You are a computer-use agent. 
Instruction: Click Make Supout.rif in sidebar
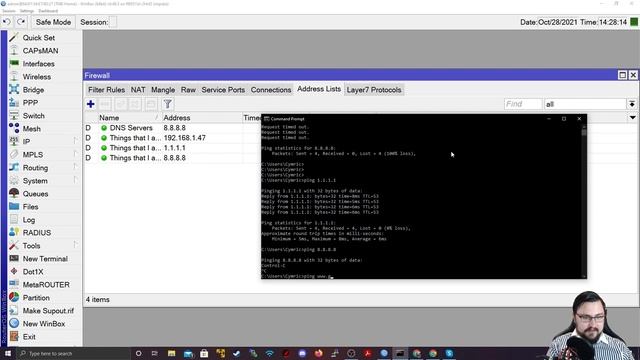coord(48,311)
